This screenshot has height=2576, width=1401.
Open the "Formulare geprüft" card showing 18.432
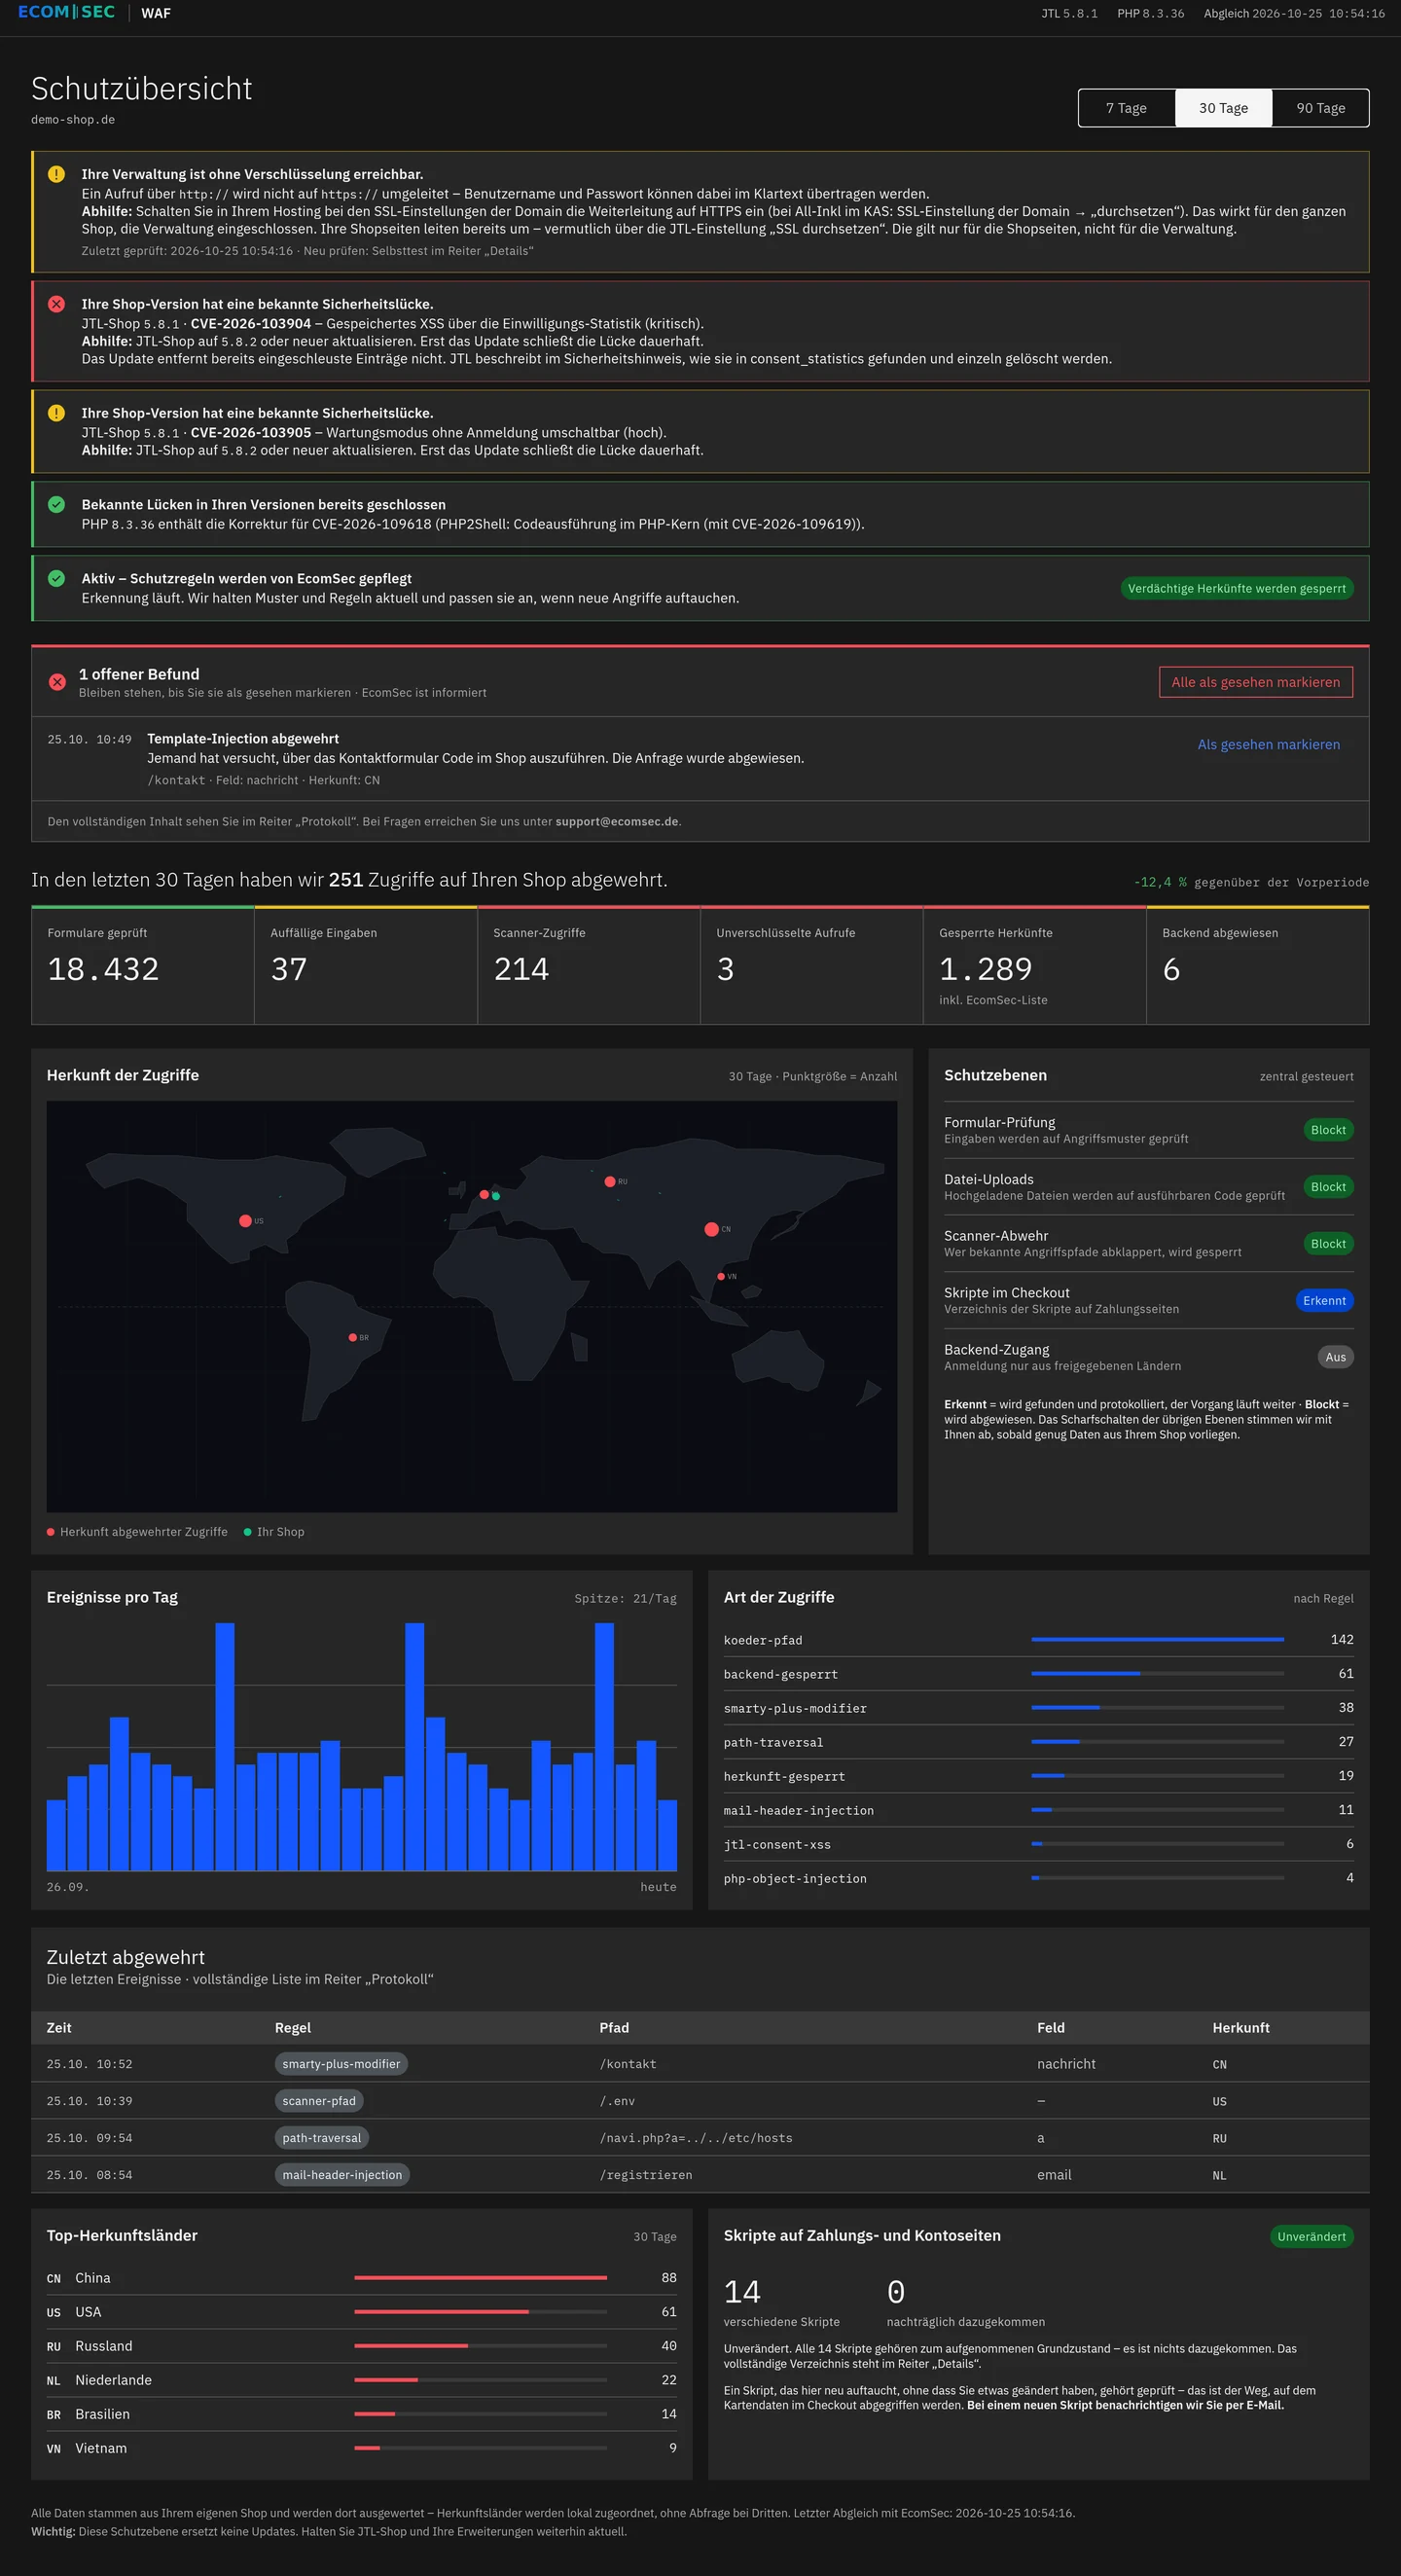point(143,966)
